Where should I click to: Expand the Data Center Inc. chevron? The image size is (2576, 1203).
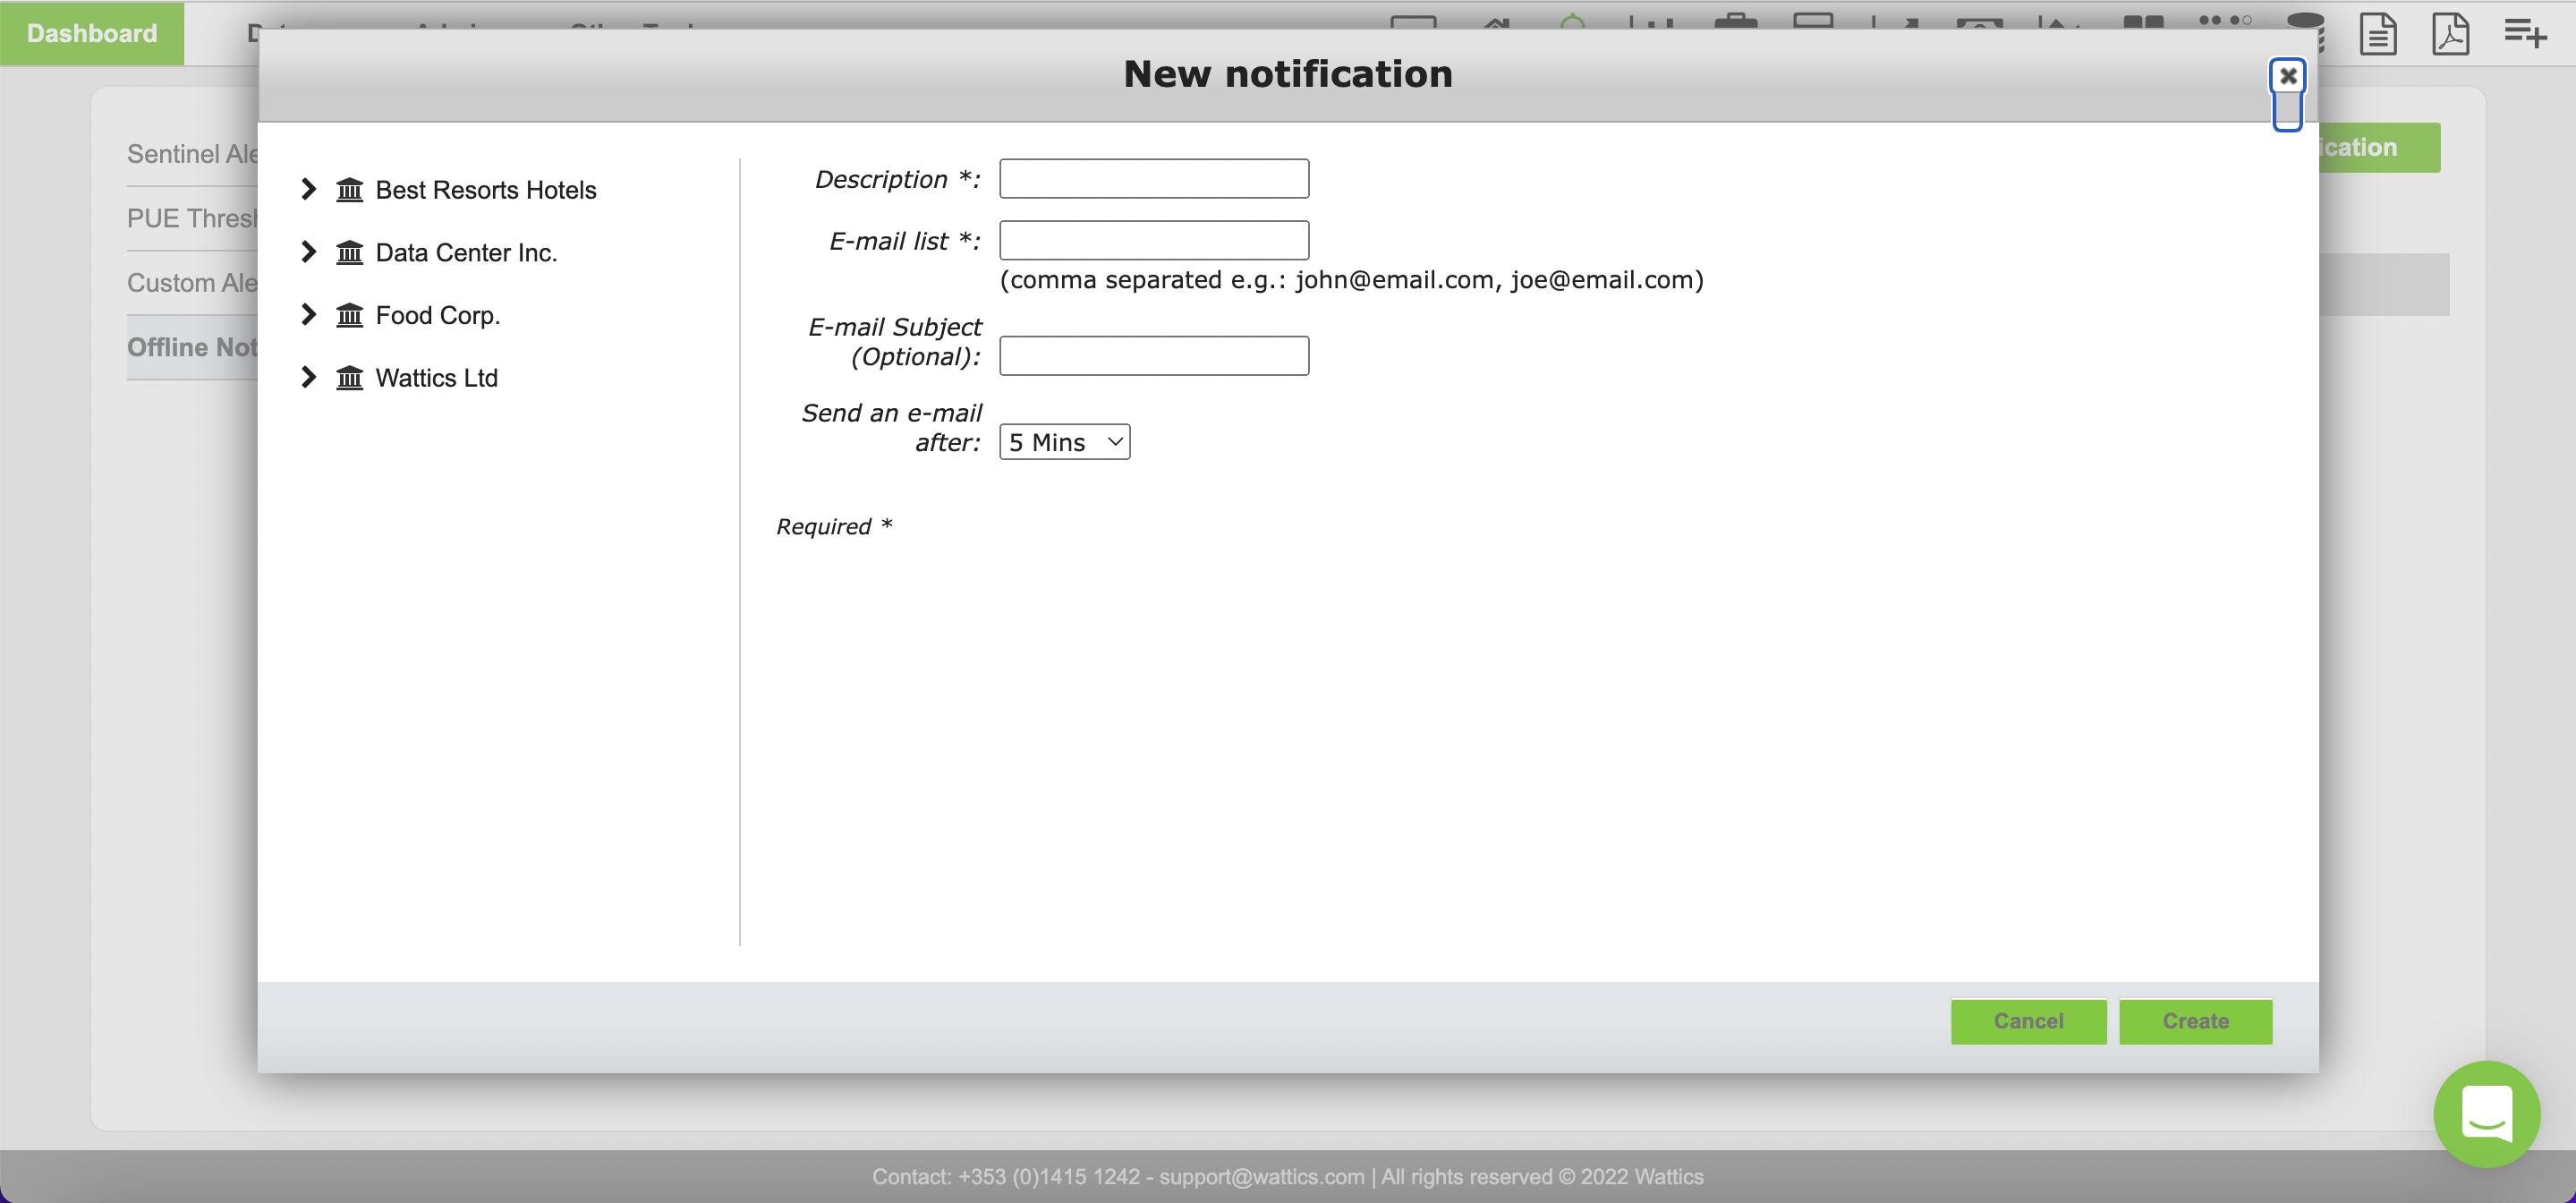pos(308,252)
